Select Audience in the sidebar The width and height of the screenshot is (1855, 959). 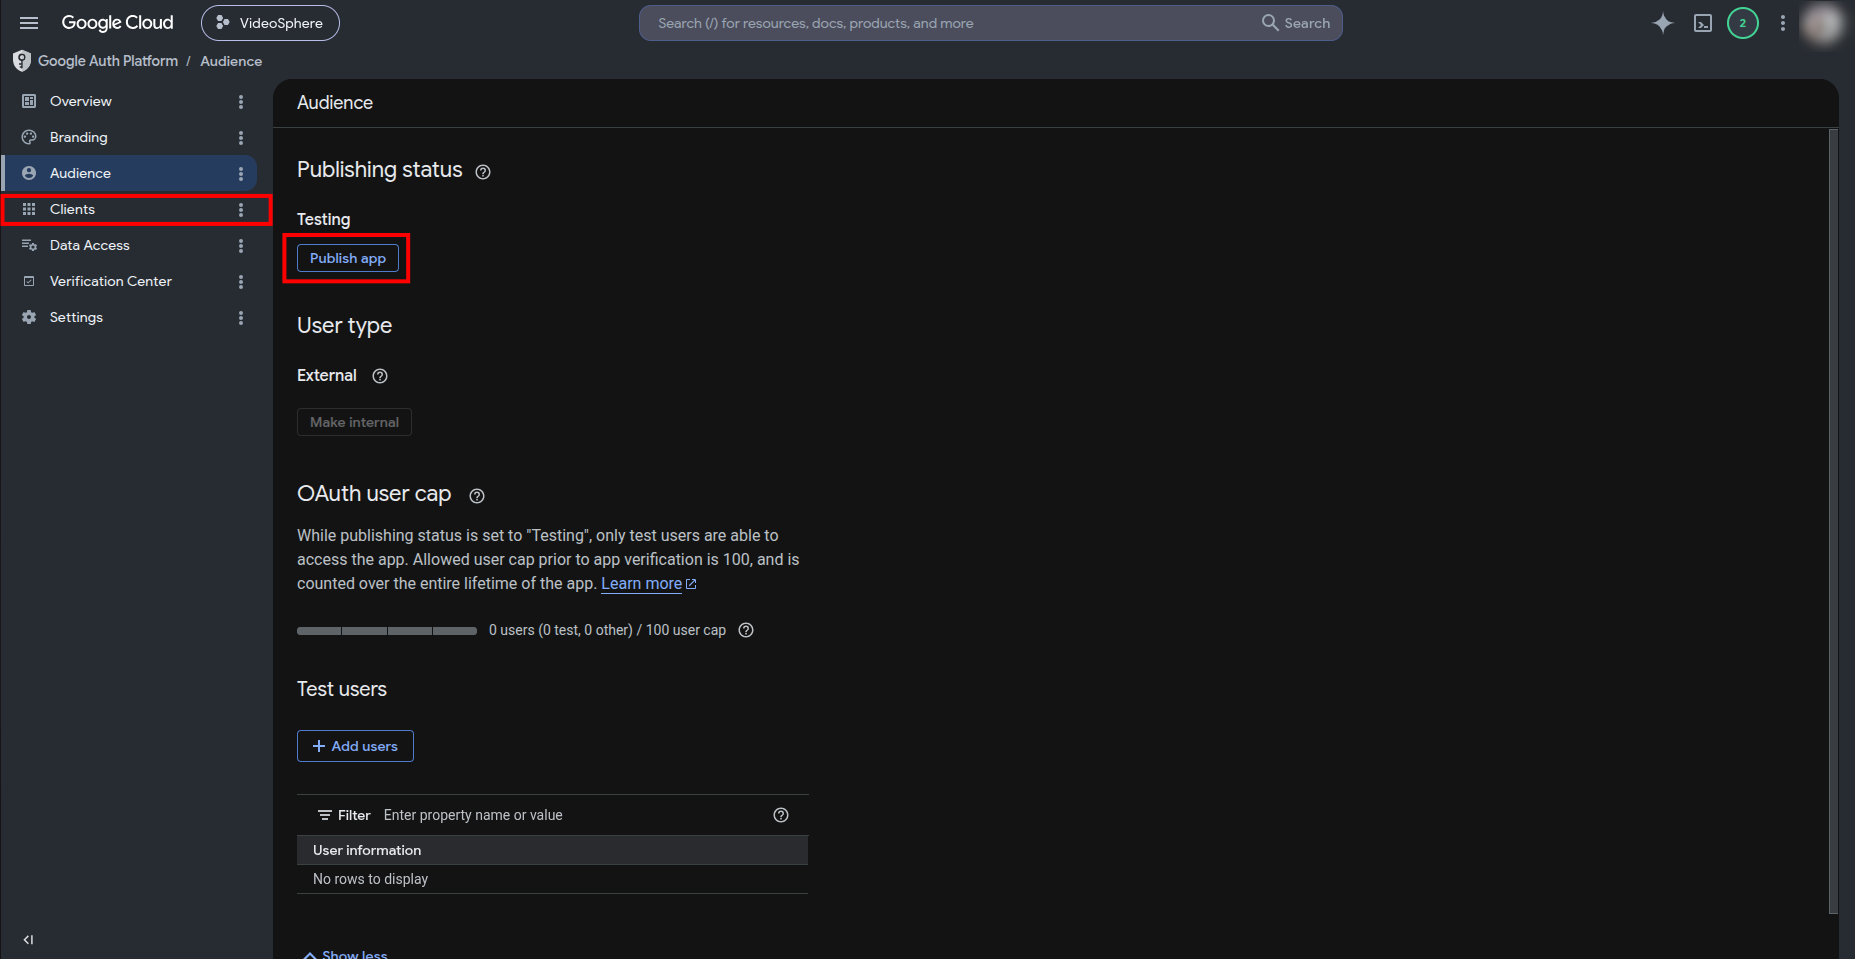130,173
